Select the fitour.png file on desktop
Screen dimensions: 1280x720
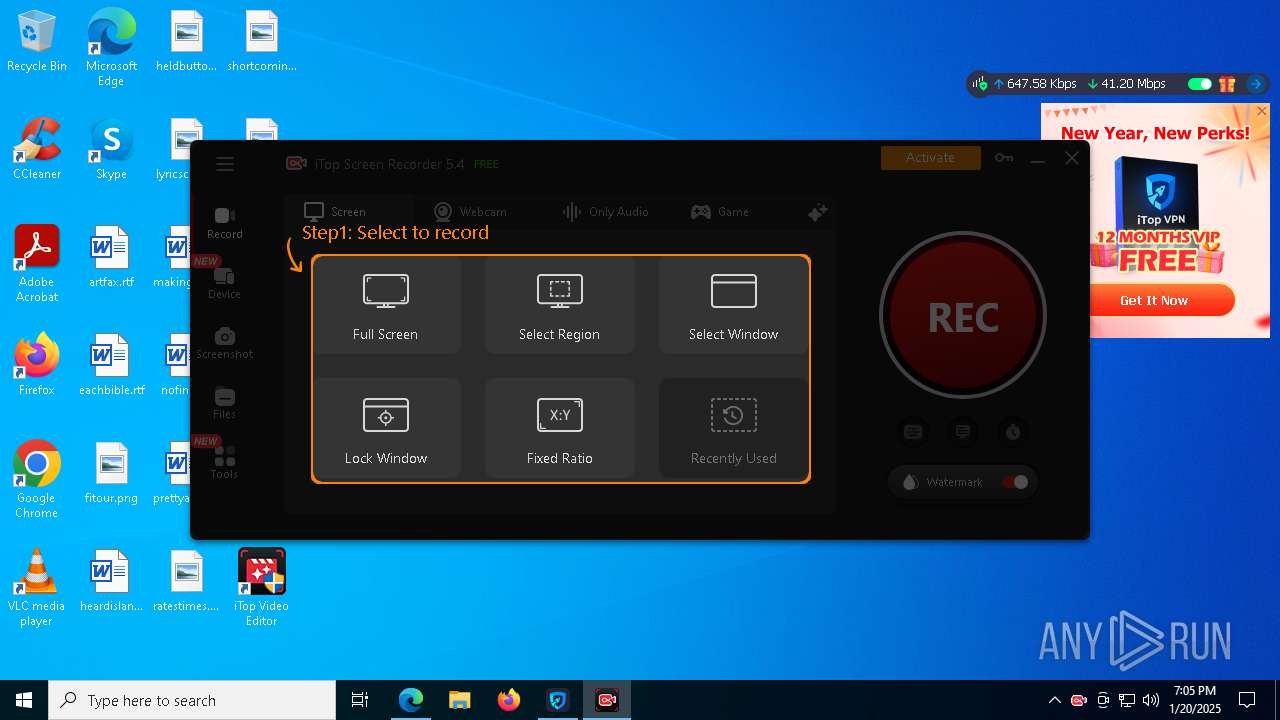[x=111, y=473]
